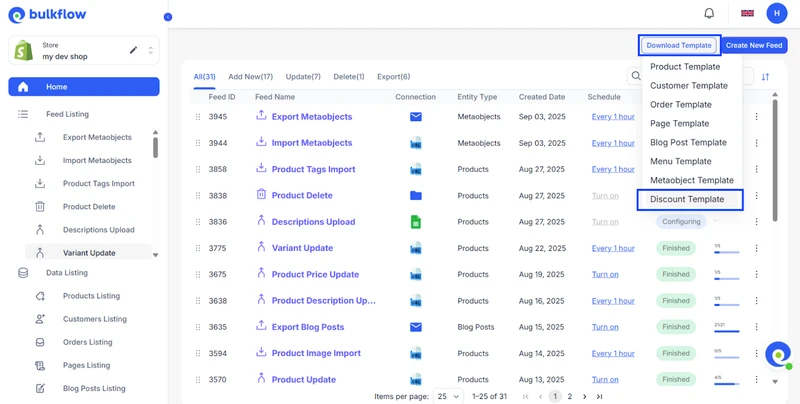Switch to the Export(6) tab
The height and width of the screenshot is (404, 800).
coord(393,77)
